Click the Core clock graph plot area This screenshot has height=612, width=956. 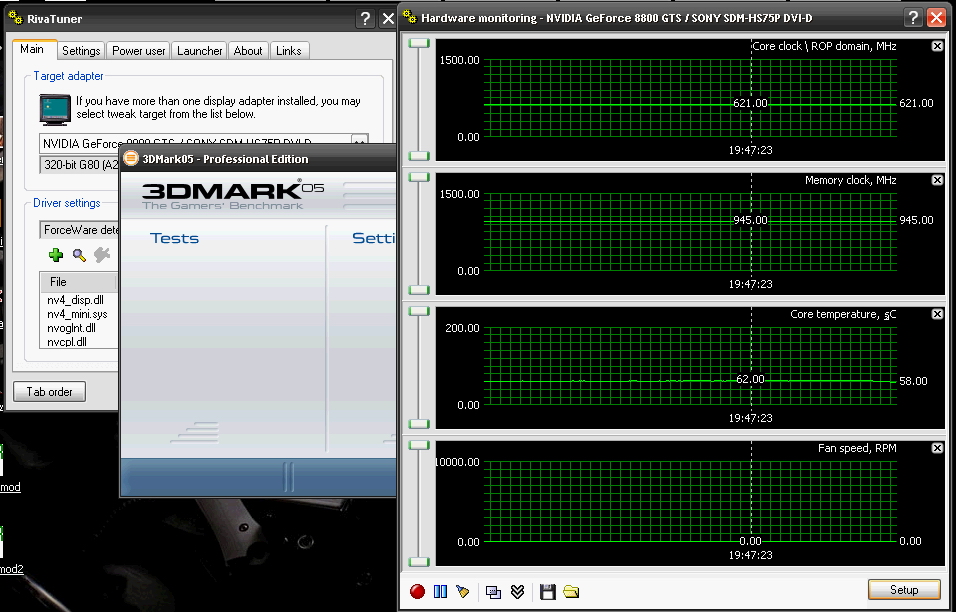(x=690, y=98)
